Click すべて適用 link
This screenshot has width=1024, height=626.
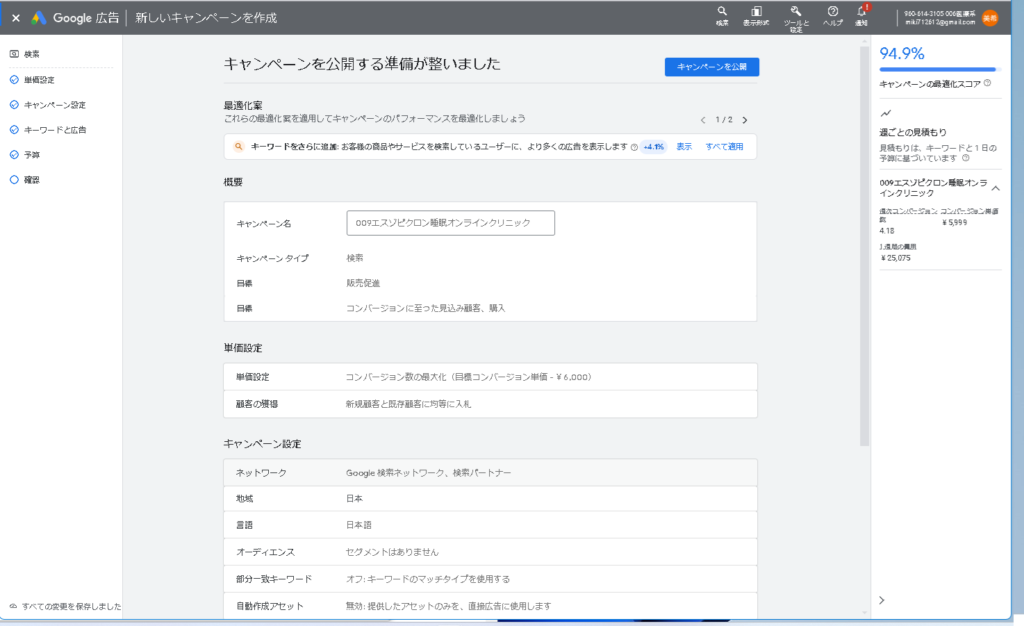pyautogui.click(x=724, y=147)
